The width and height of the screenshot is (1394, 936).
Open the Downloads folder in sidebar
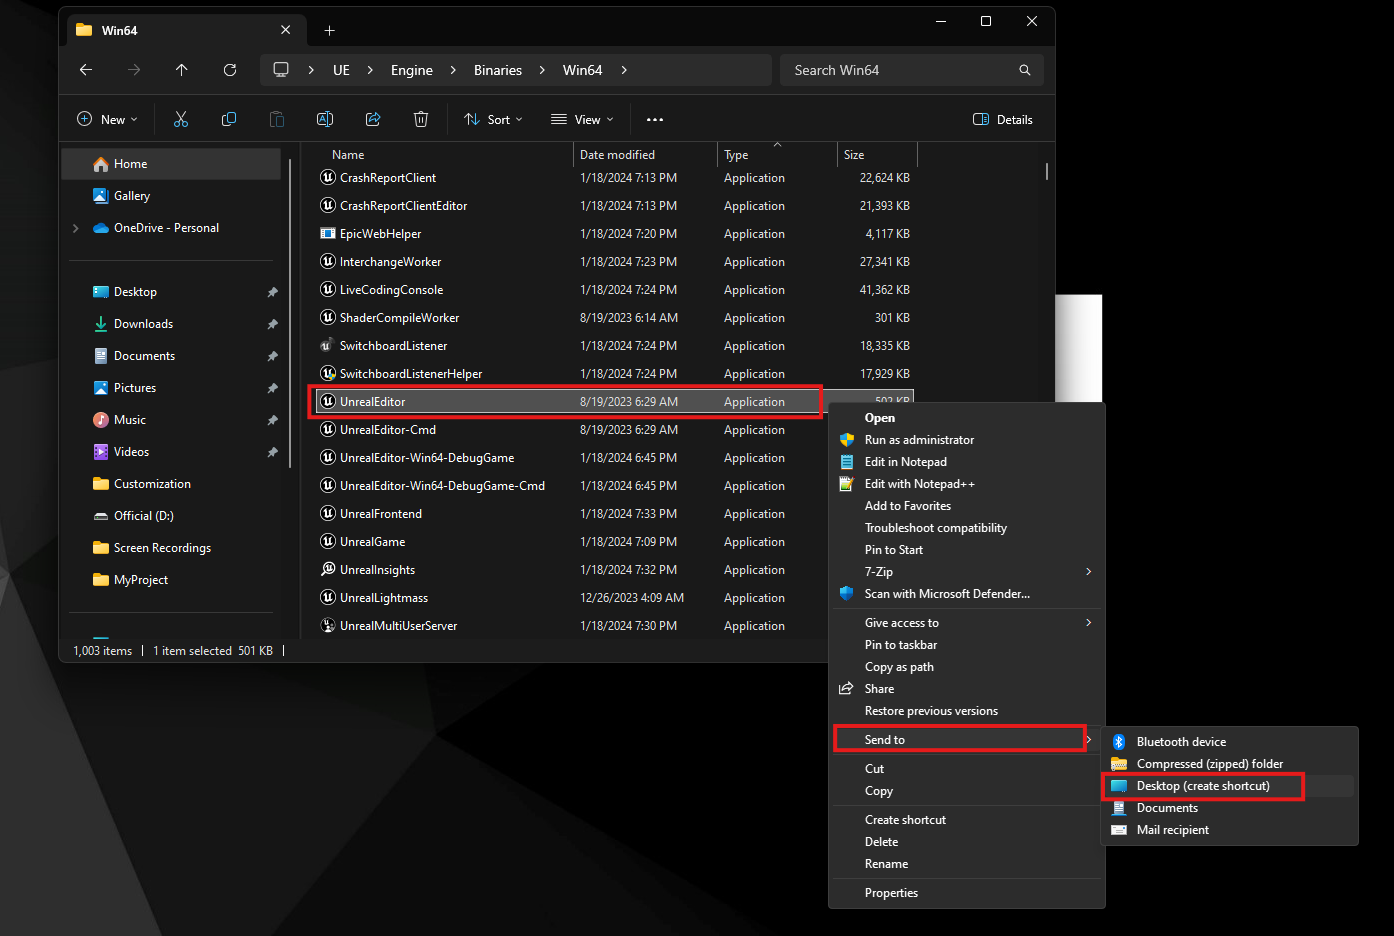143,324
